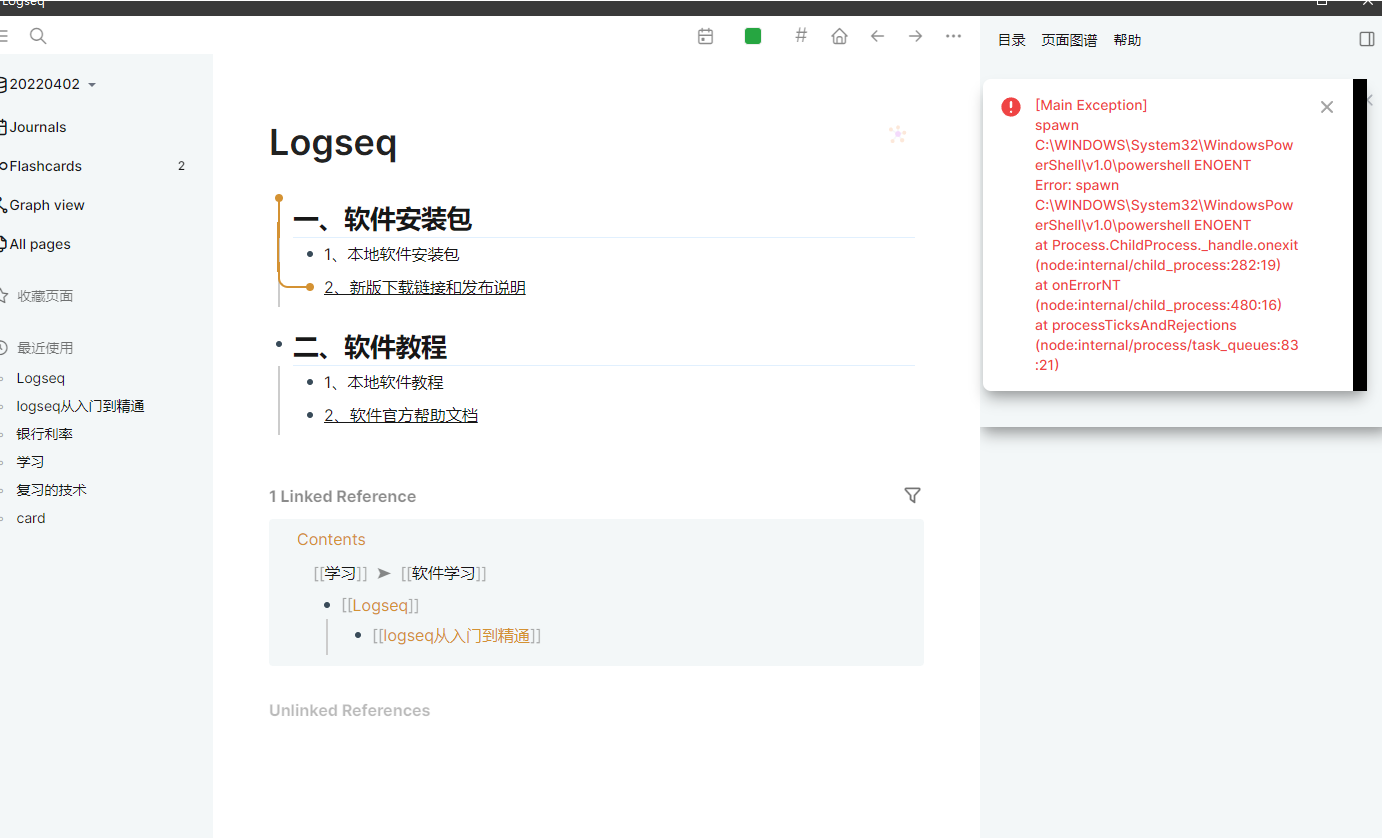Screen dimensions: 1382x838
Task: Click bullet of 一、软件安装包 block
Action: click(x=279, y=198)
